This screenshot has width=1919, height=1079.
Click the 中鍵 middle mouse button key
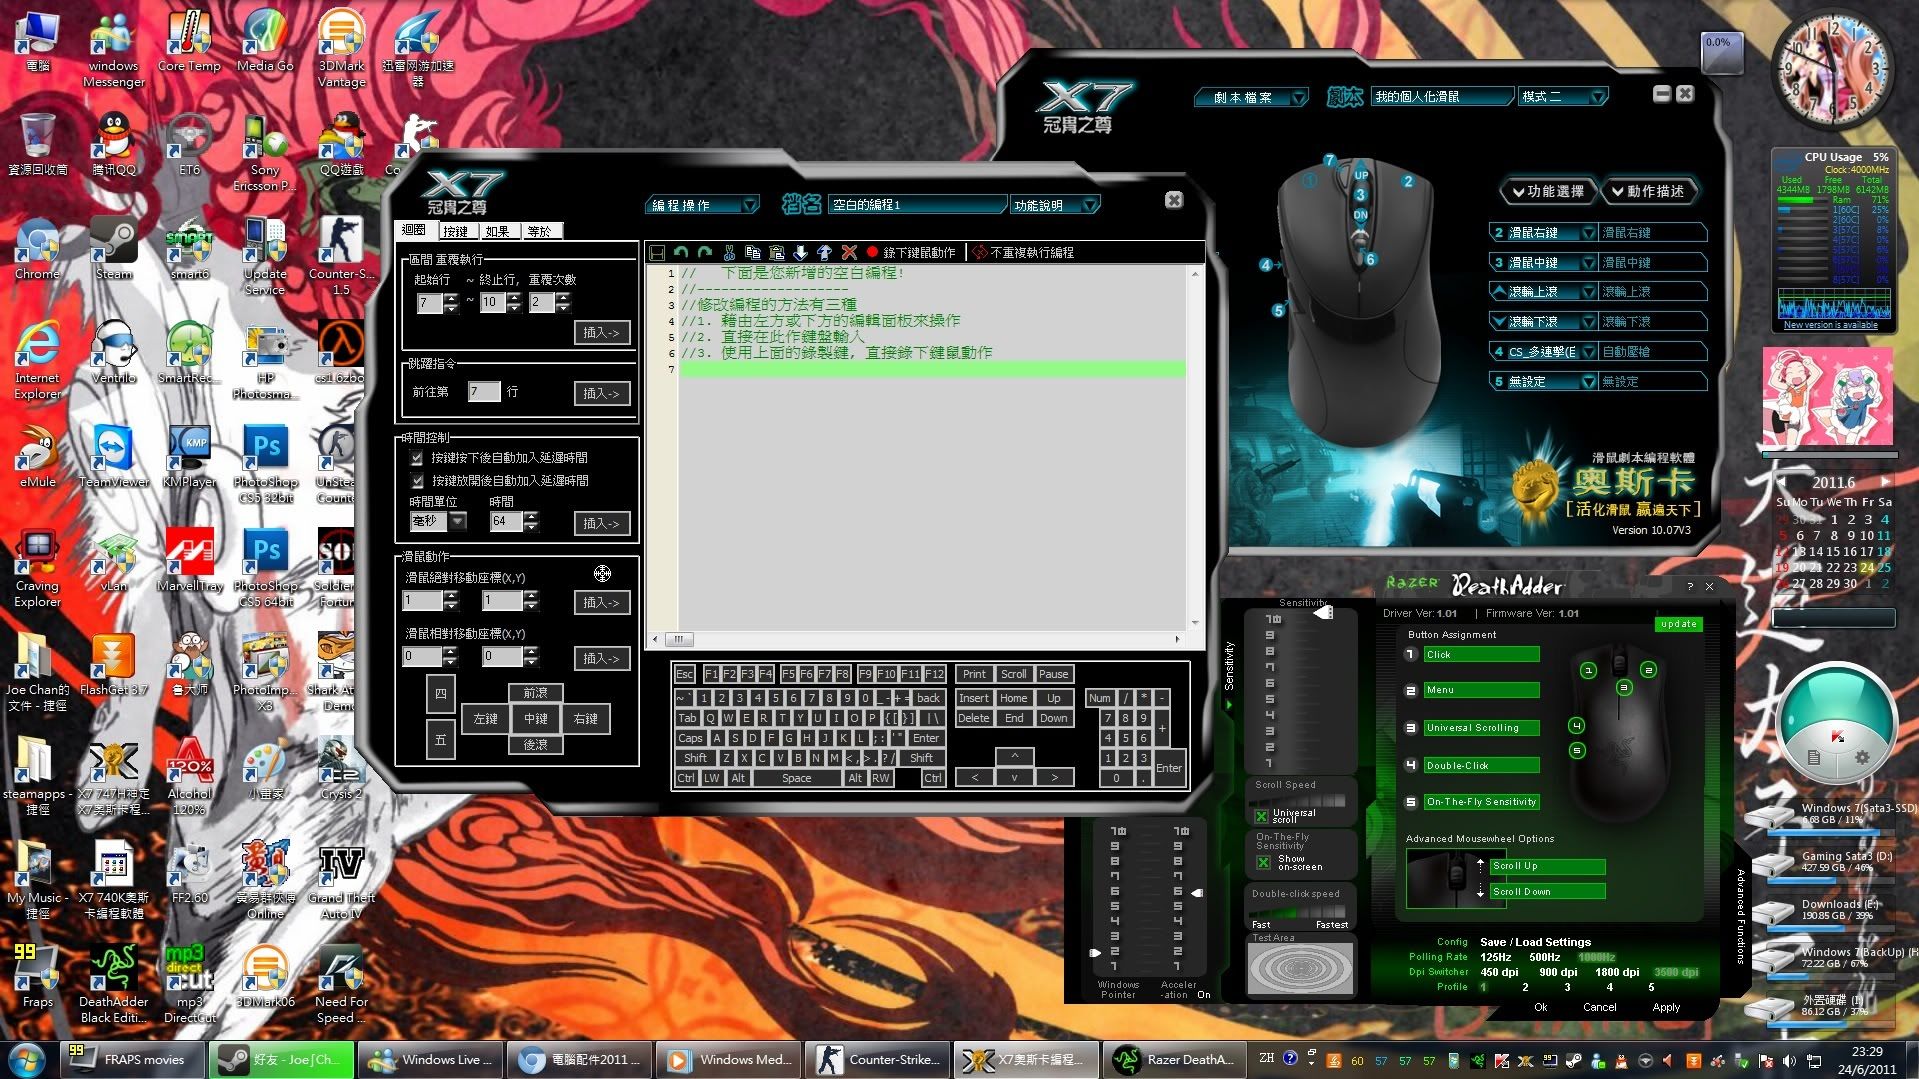click(x=536, y=718)
